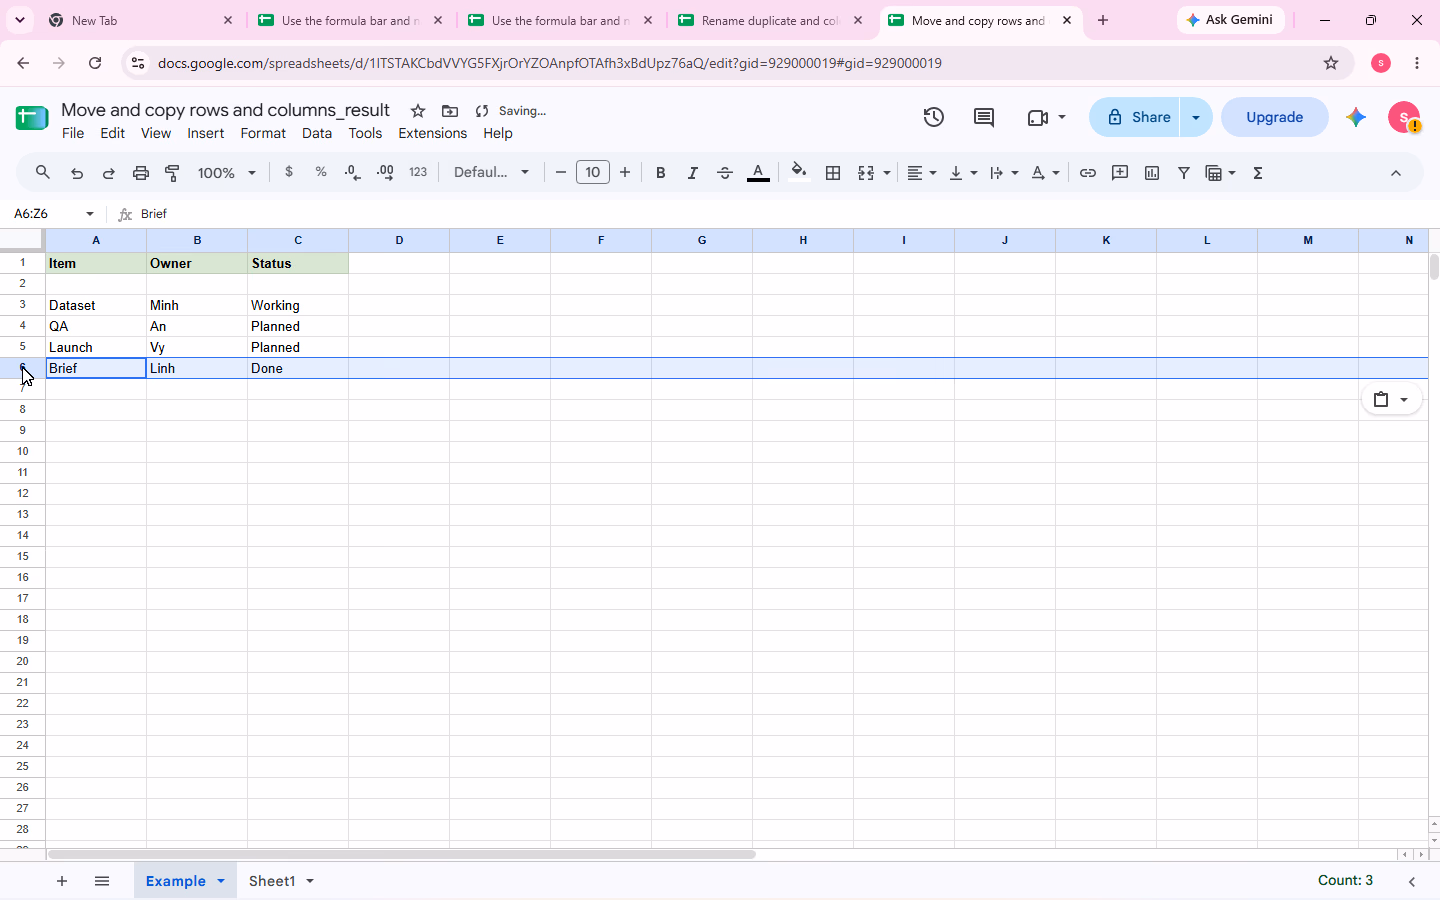Screen dimensions: 1440x900
Task: Open the Data menu
Action: coord(317,133)
